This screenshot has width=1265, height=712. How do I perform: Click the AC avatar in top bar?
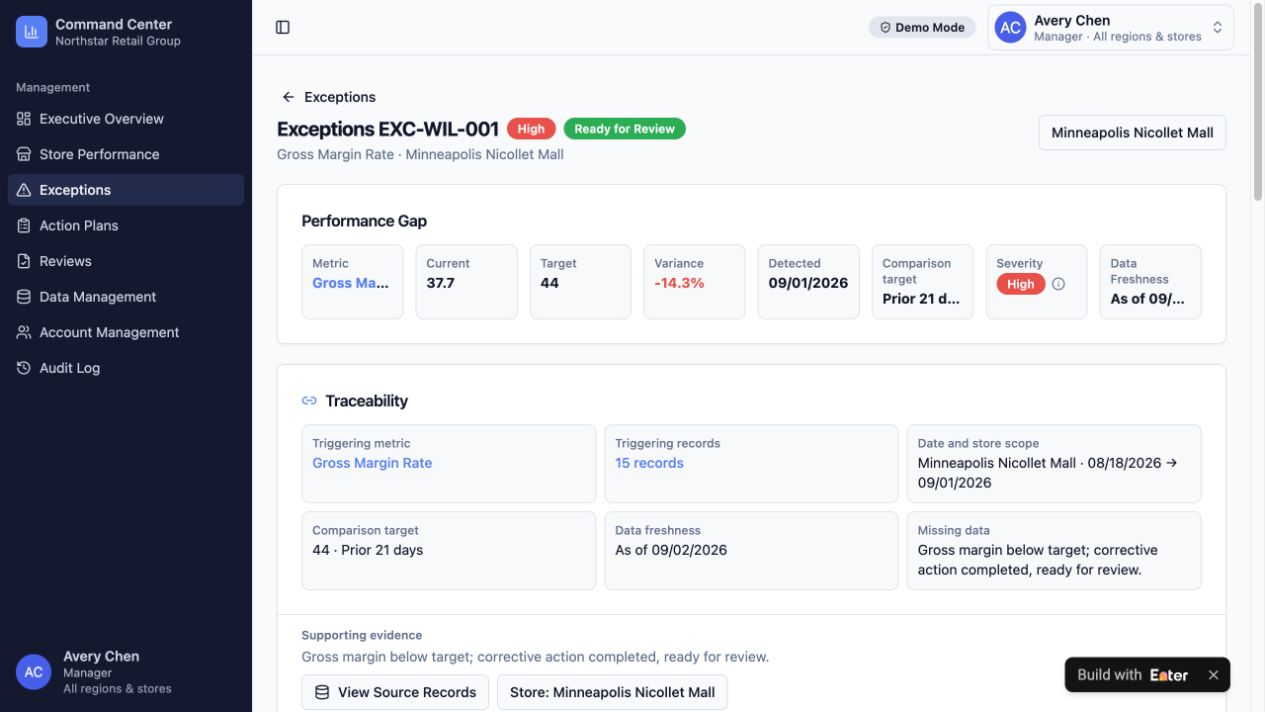[x=1011, y=28]
